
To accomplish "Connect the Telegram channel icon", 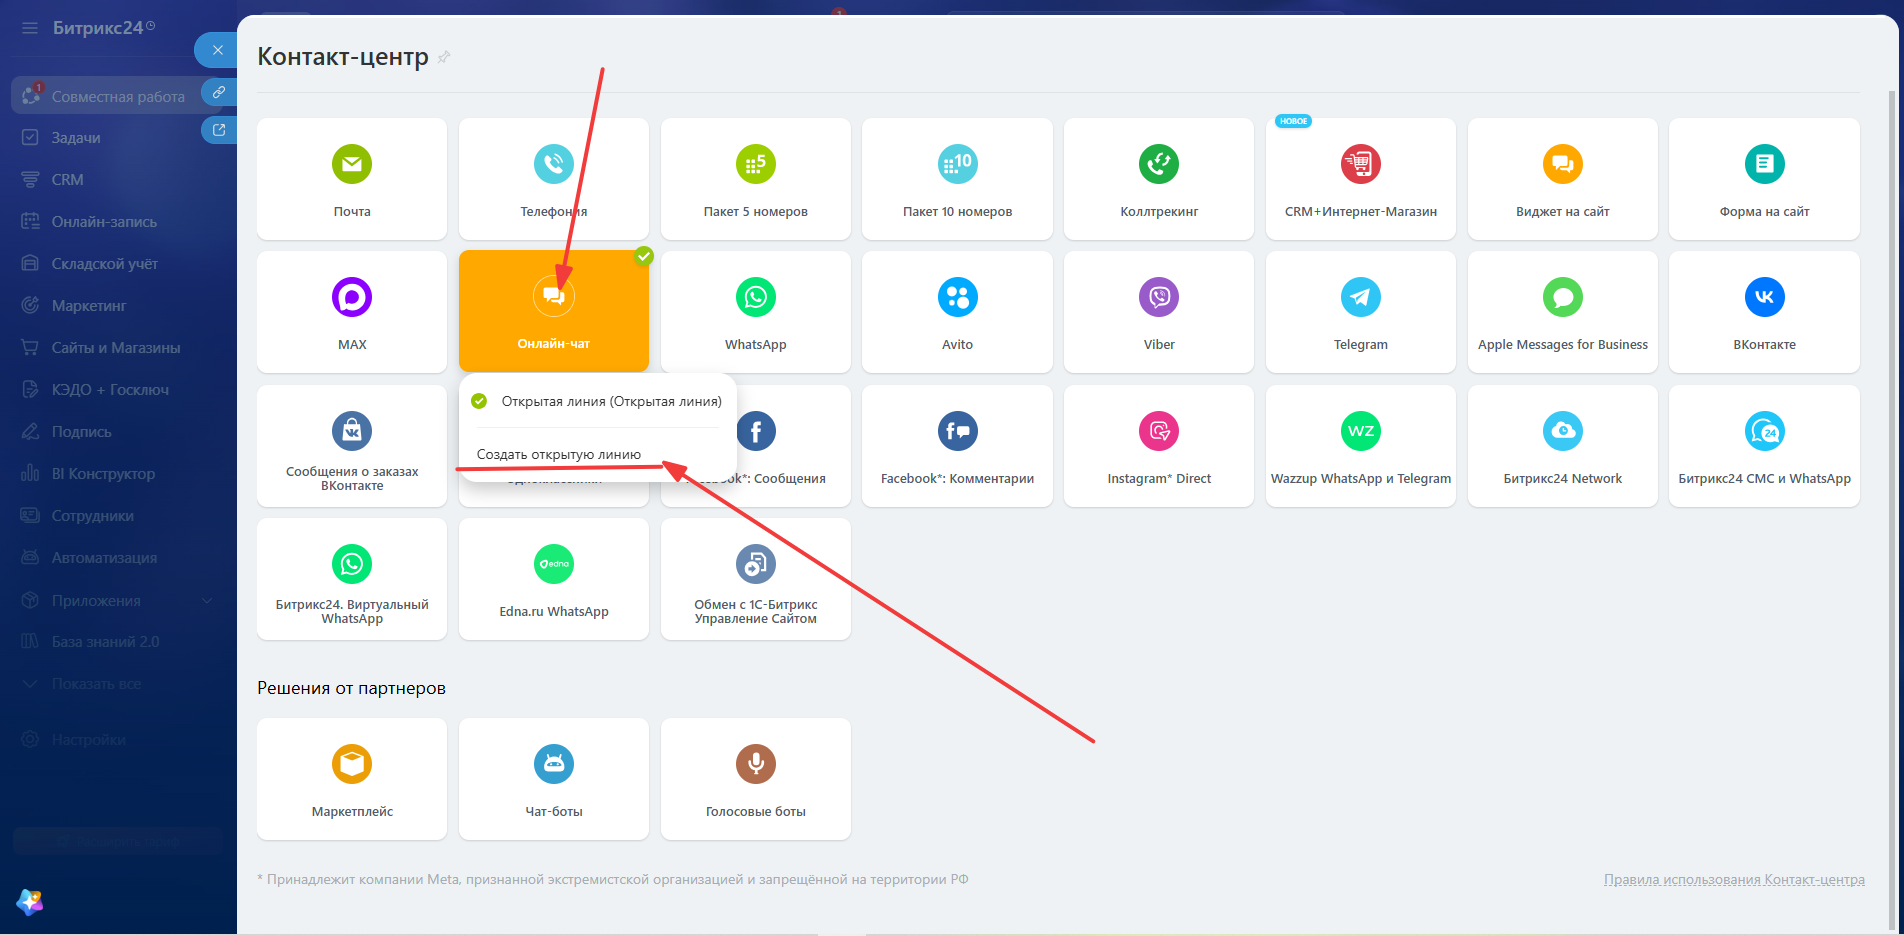I will (1361, 297).
